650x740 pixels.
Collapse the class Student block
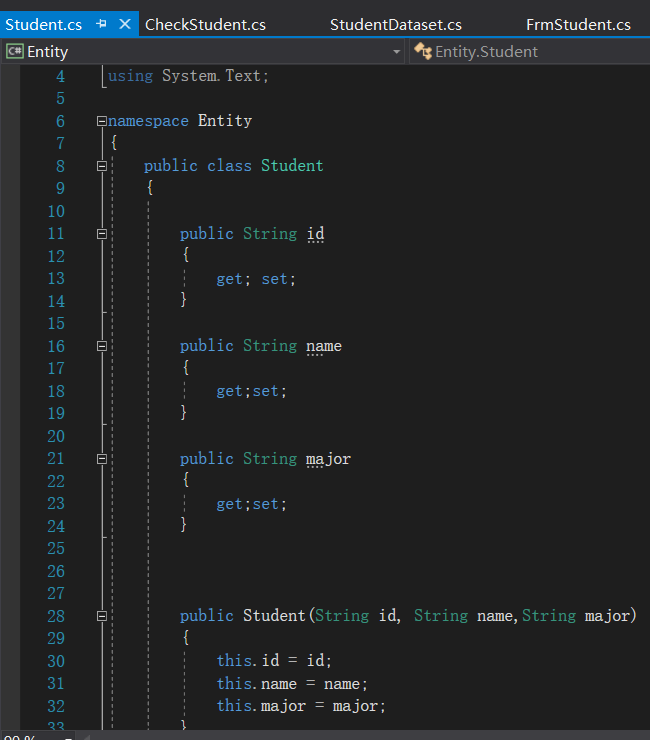(101, 166)
